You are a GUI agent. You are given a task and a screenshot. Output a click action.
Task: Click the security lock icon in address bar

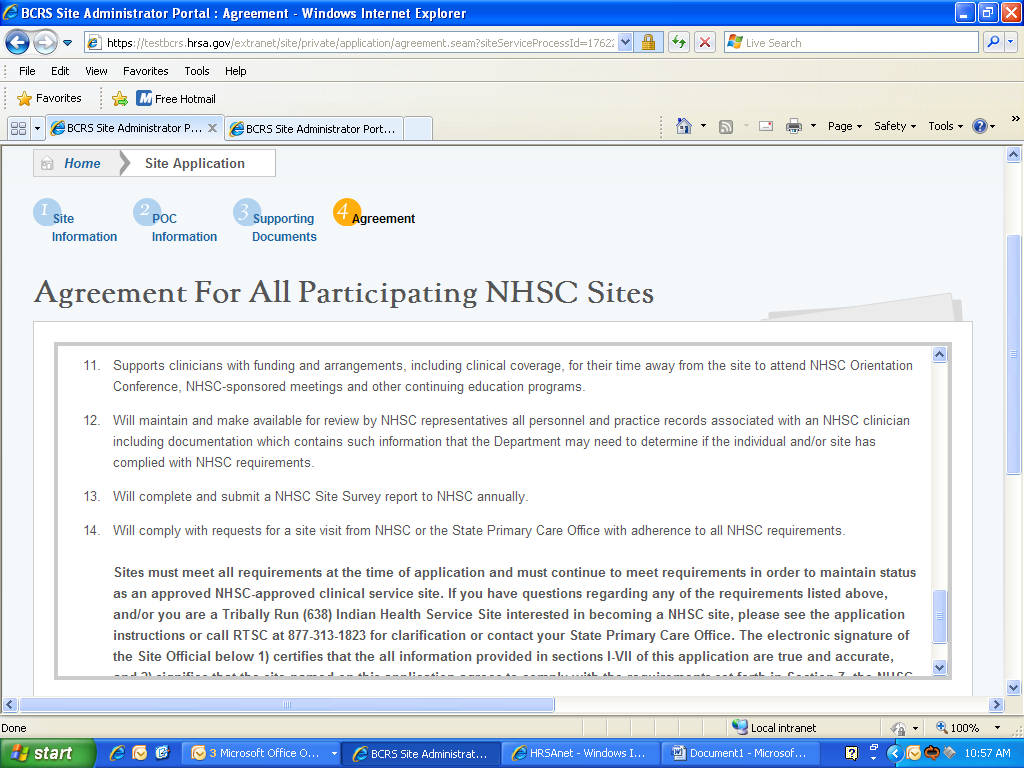[x=648, y=43]
